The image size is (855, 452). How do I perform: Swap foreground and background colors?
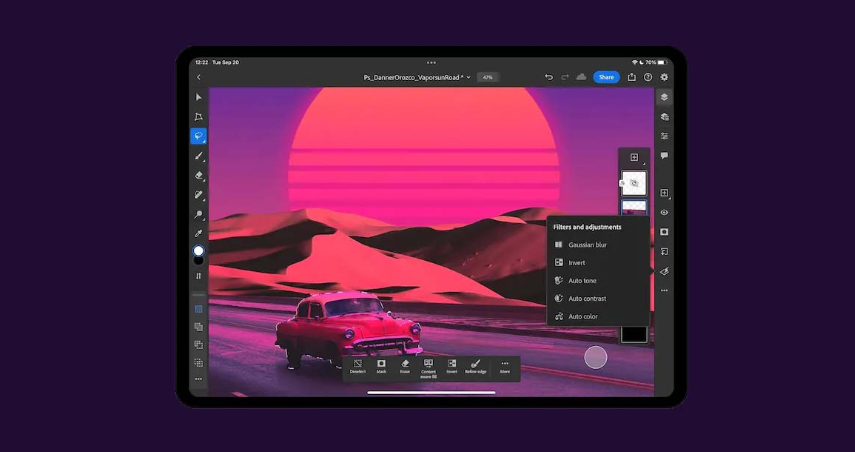198,276
